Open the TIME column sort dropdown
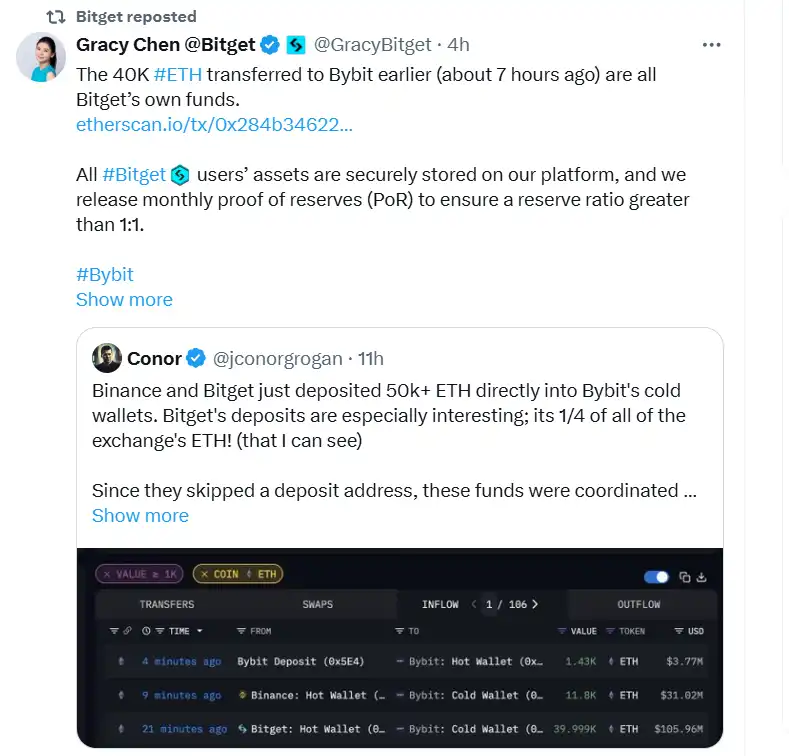Screen dimensions: 789x756 (x=199, y=631)
